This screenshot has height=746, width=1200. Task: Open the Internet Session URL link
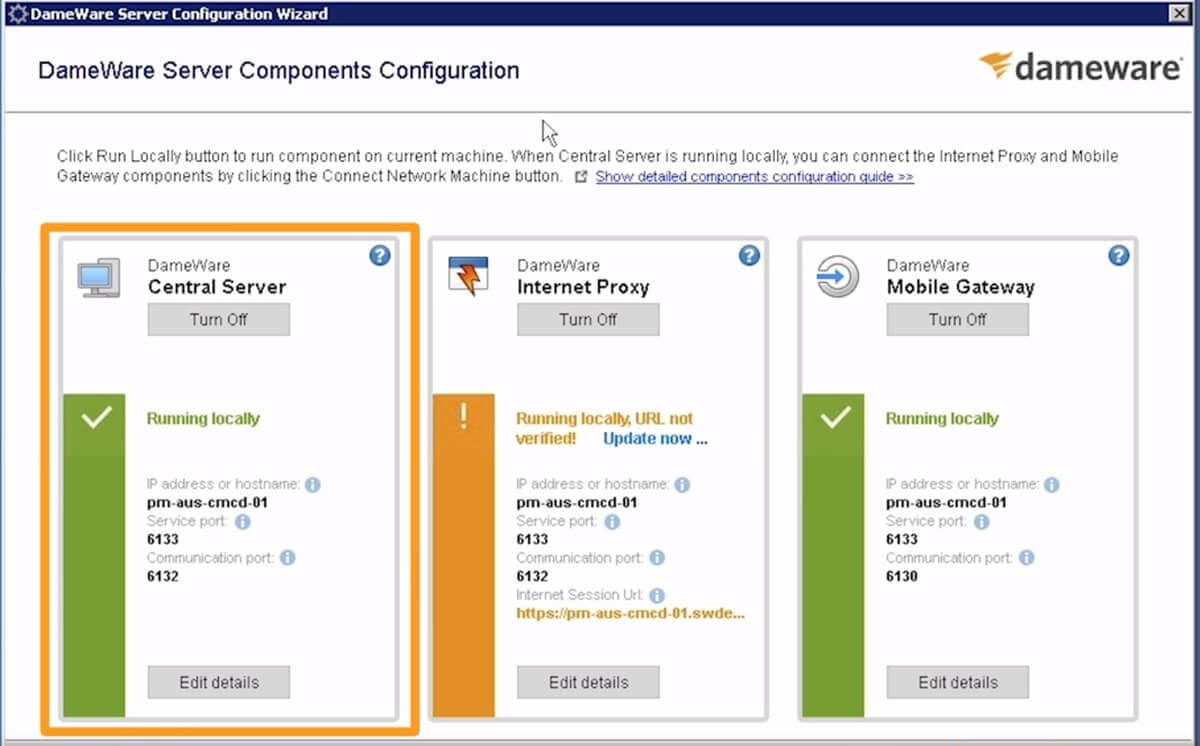(x=631, y=614)
